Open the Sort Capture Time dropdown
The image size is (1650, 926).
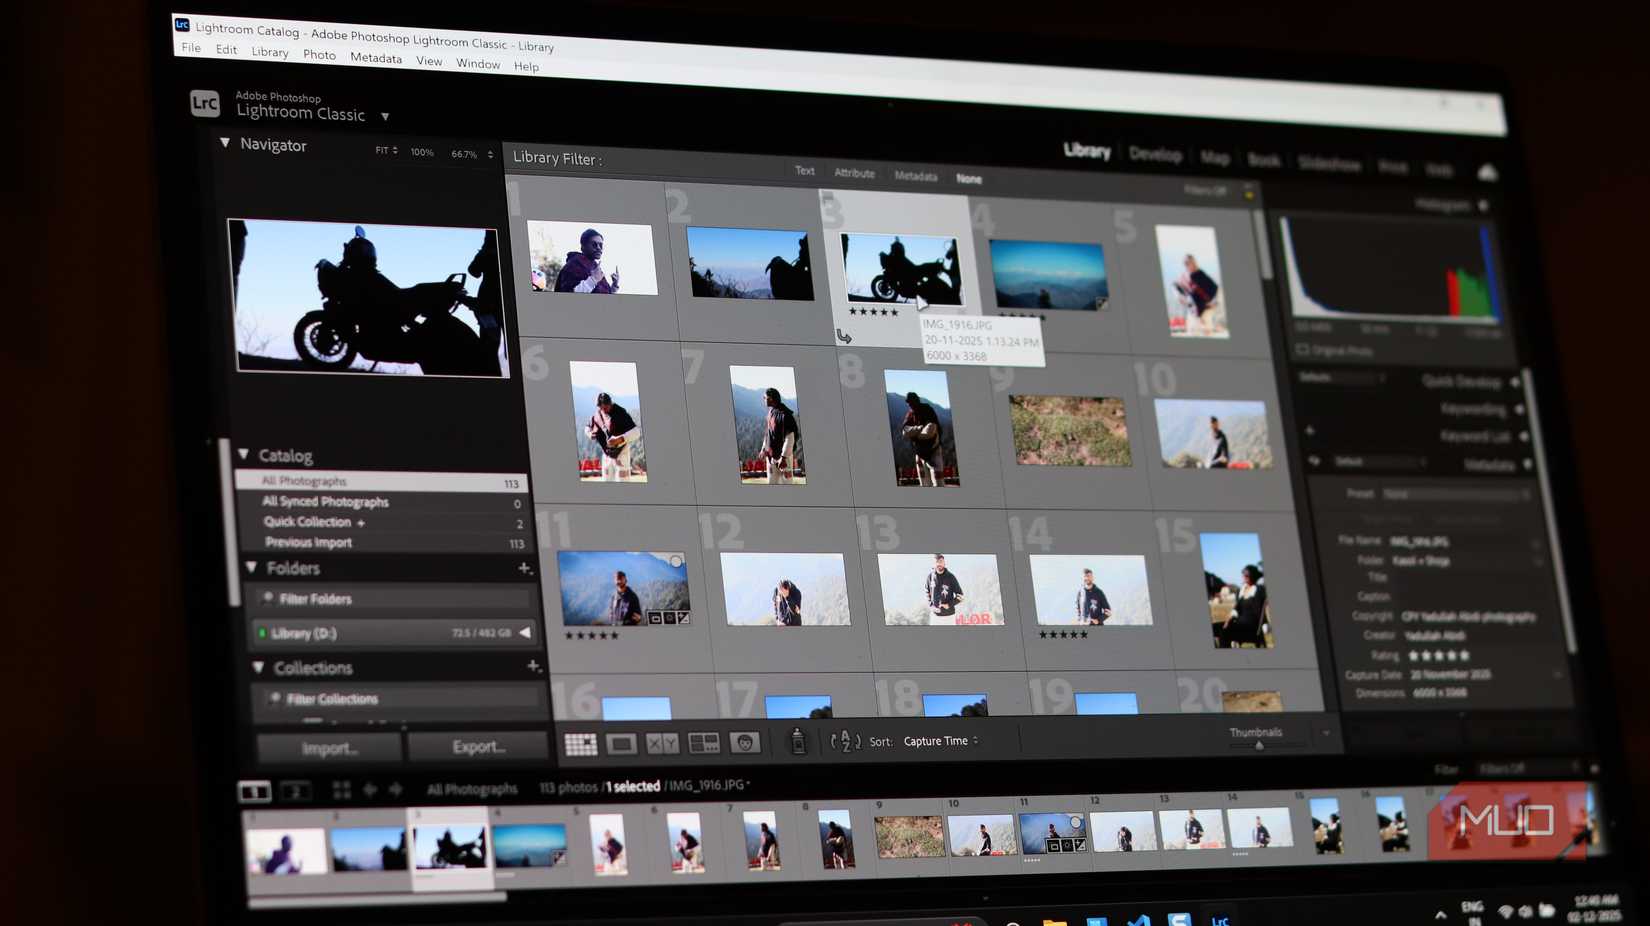coord(939,740)
